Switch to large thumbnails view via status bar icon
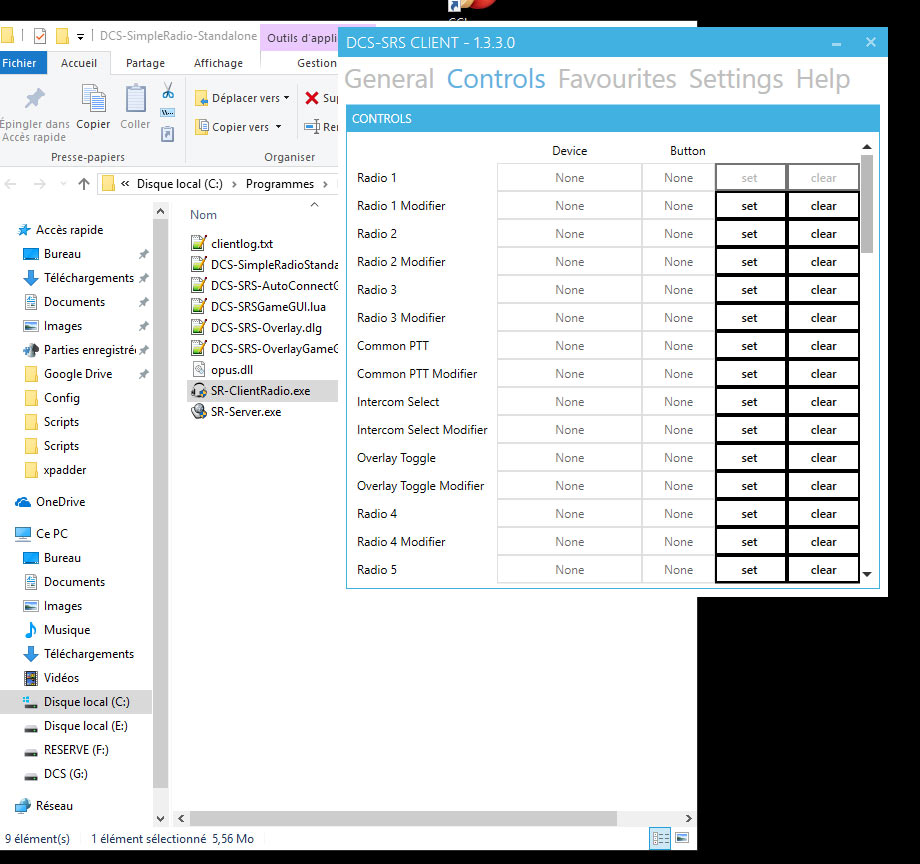This screenshot has height=864, width=920. coord(683,839)
